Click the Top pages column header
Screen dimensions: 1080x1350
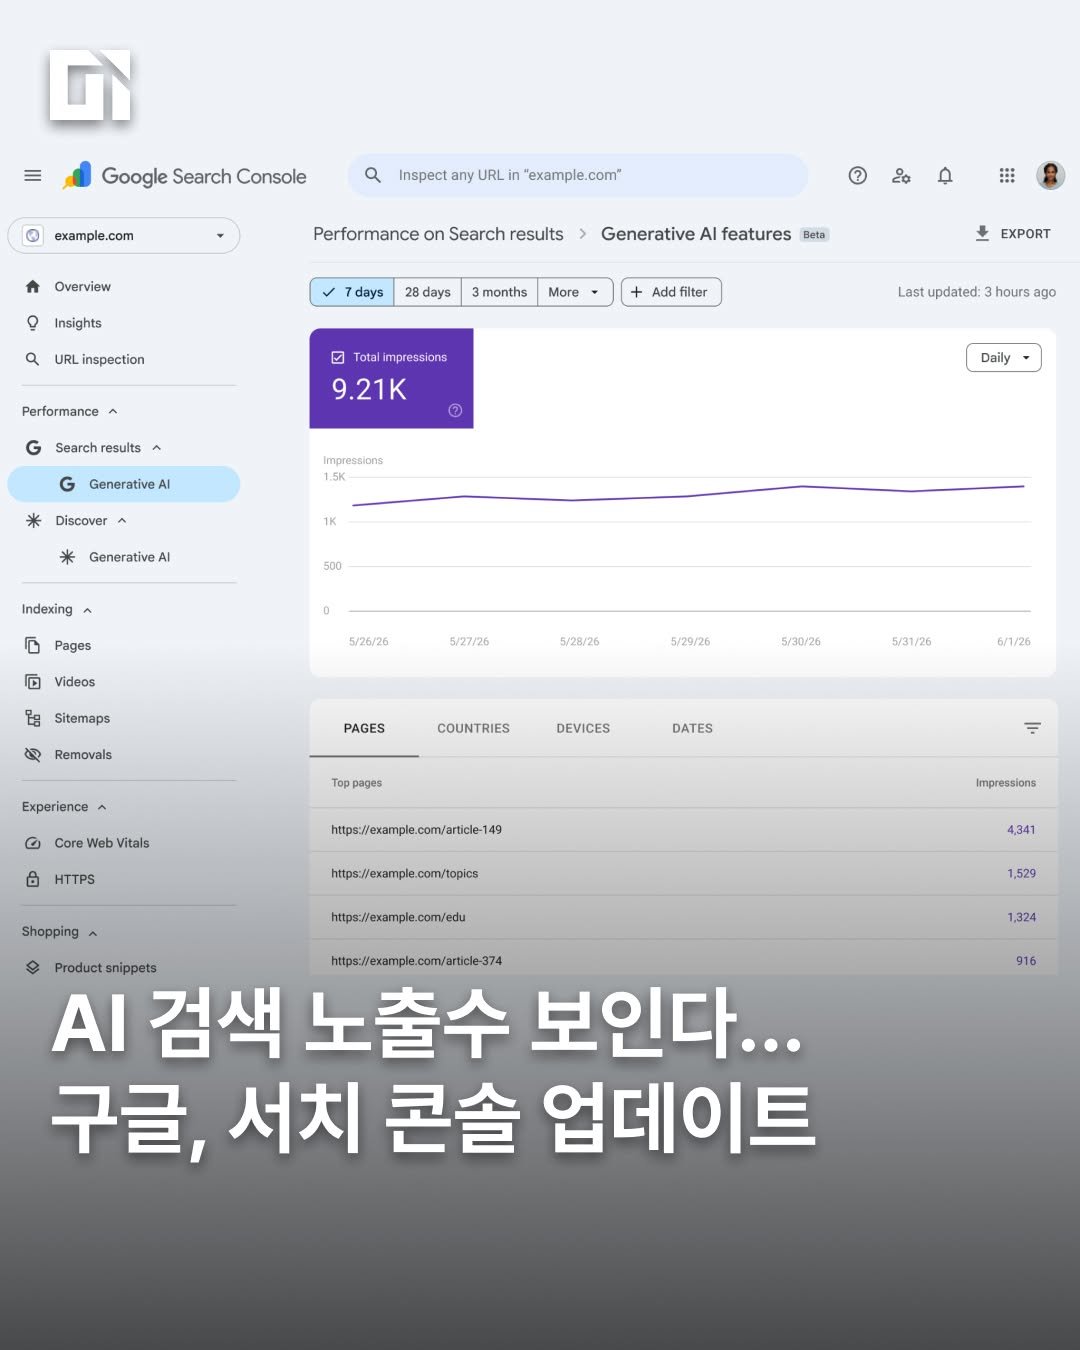pos(357,783)
